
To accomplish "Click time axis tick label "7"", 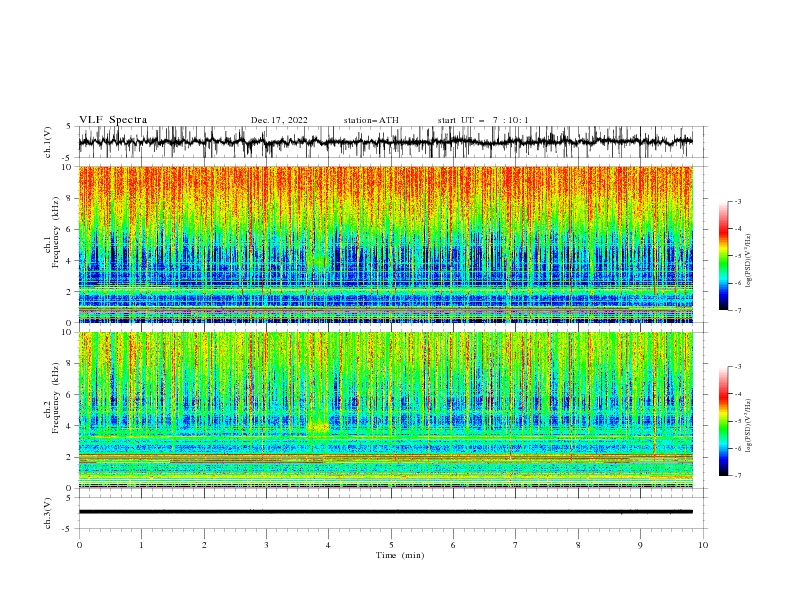I will click(x=516, y=545).
